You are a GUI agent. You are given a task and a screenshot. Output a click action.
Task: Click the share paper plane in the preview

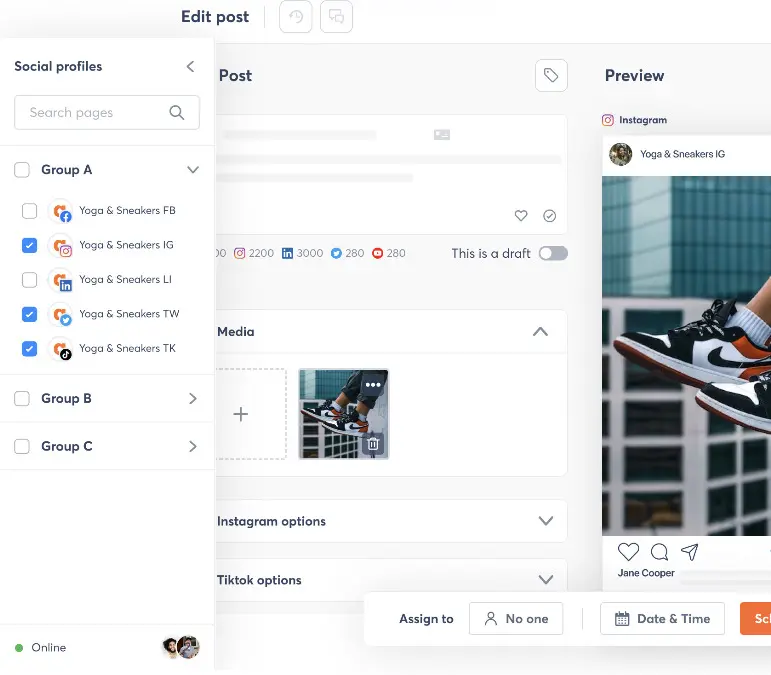pos(689,552)
